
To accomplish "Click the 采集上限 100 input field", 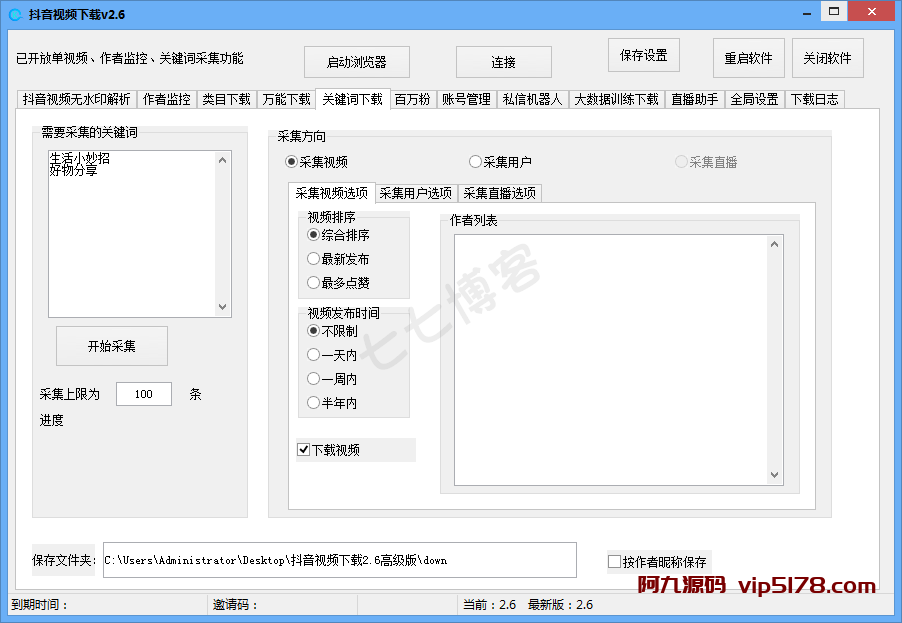I will pyautogui.click(x=144, y=394).
